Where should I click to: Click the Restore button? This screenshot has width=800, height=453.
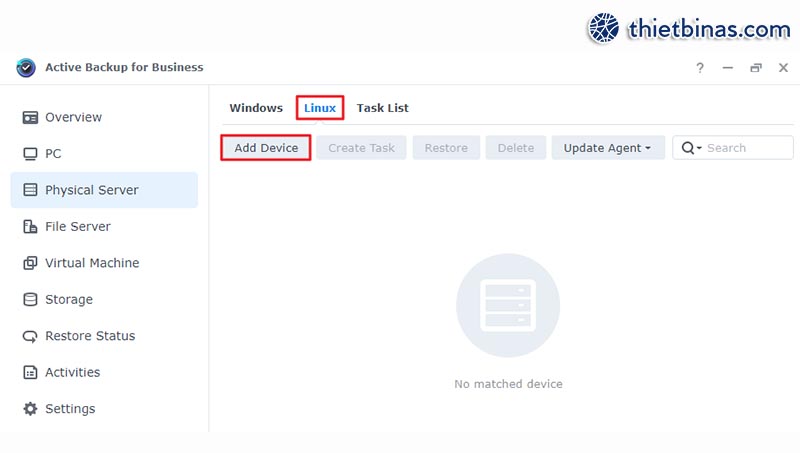446,148
